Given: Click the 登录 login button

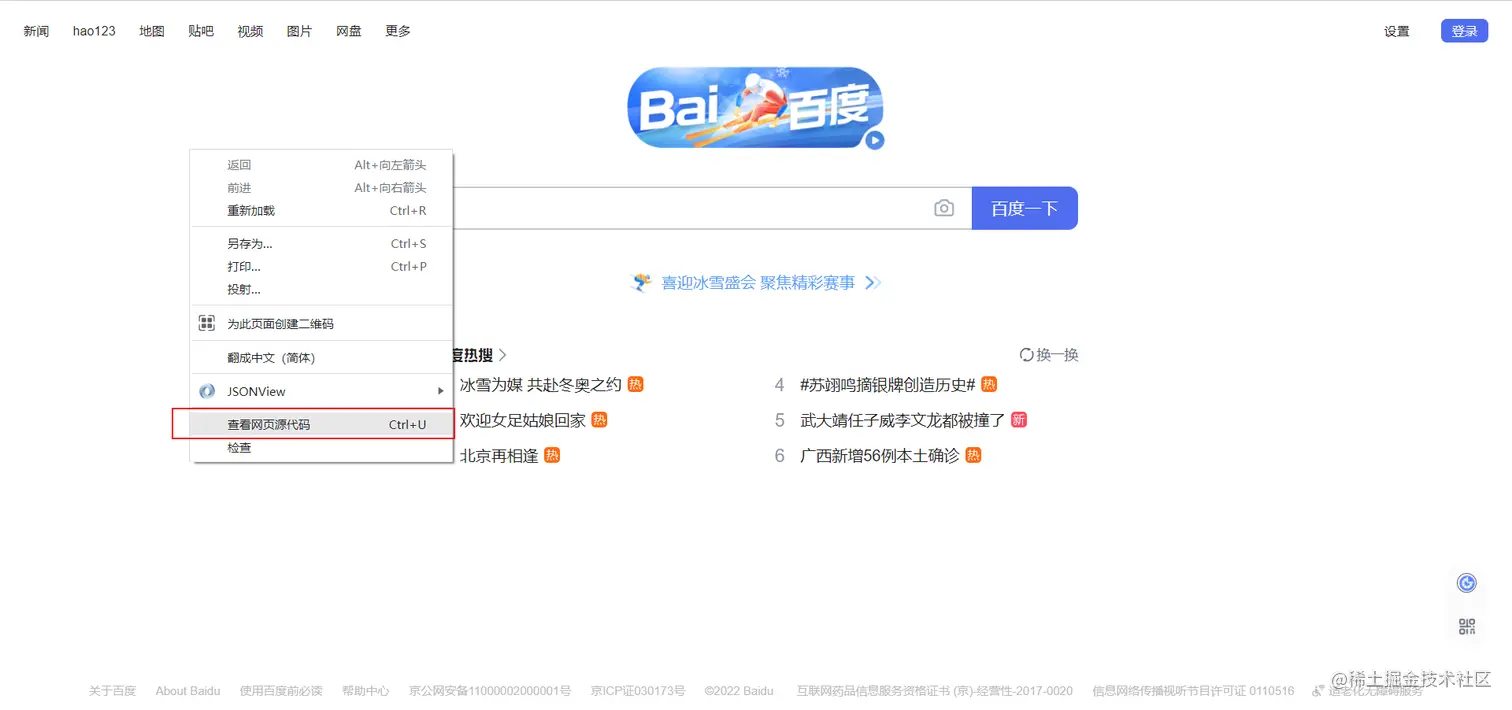Looking at the screenshot, I should 1464,31.
